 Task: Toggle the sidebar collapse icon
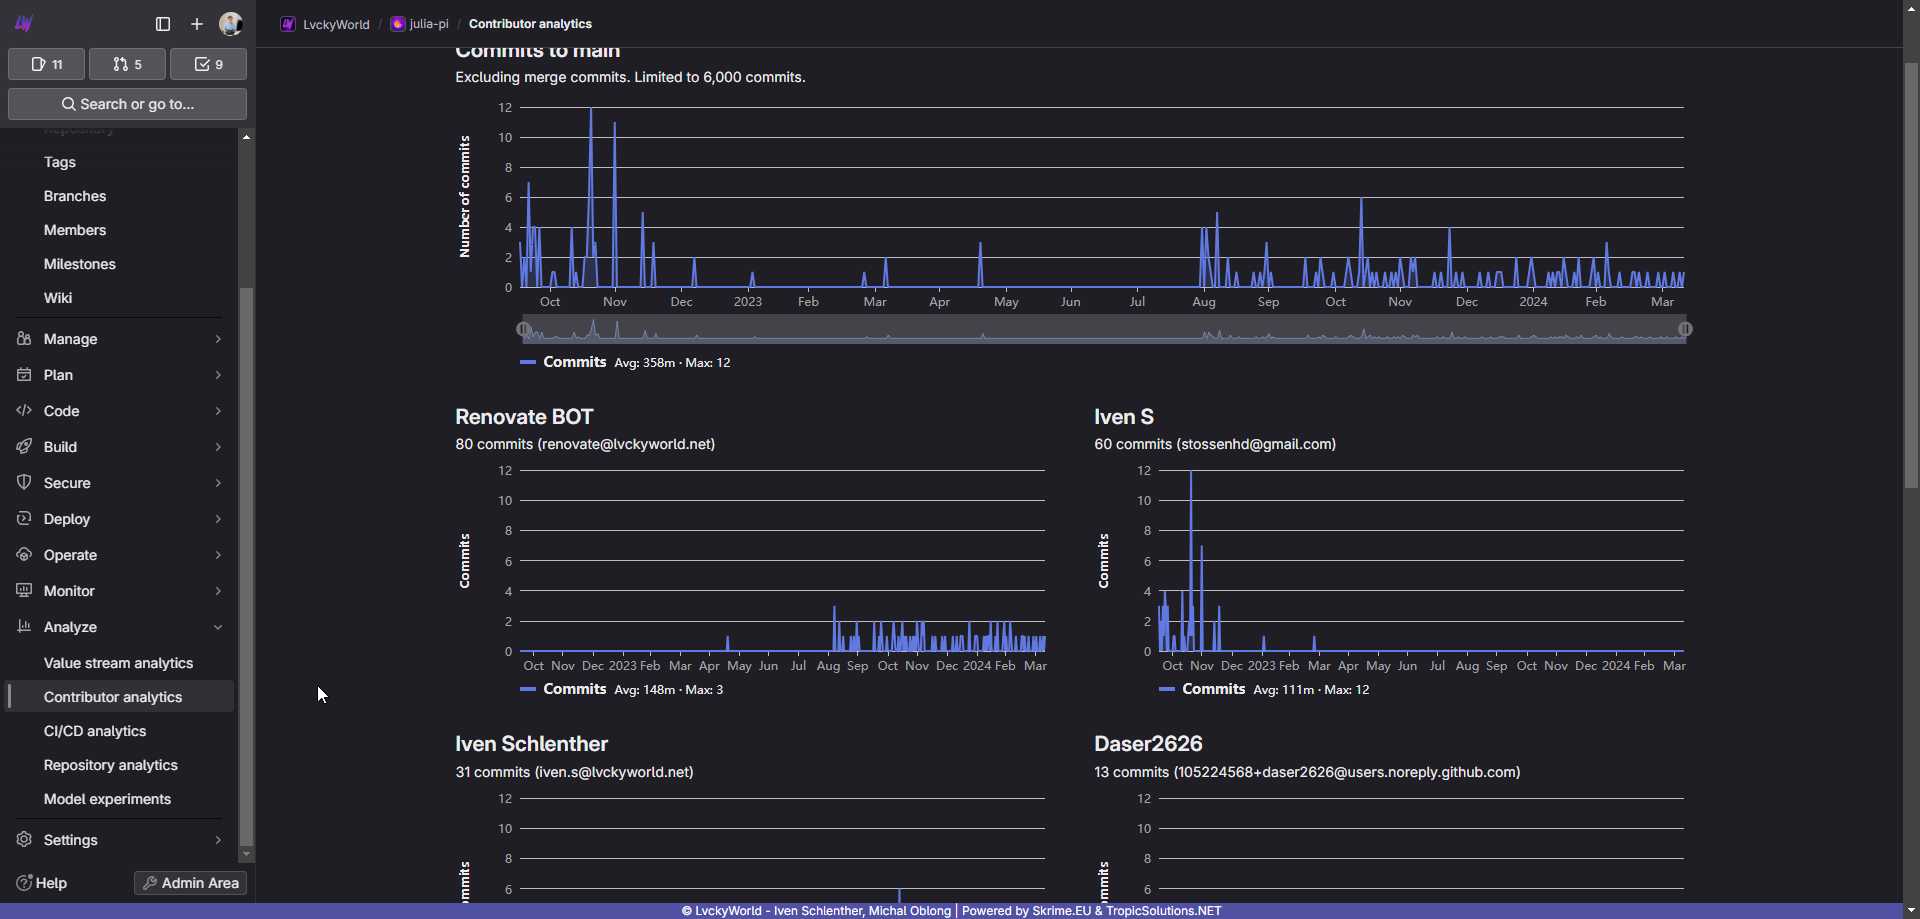[x=163, y=24]
